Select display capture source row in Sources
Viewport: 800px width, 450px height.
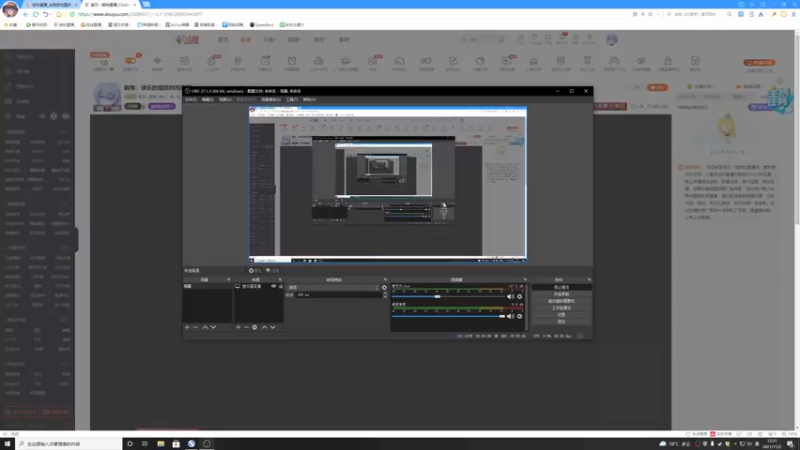coord(258,286)
